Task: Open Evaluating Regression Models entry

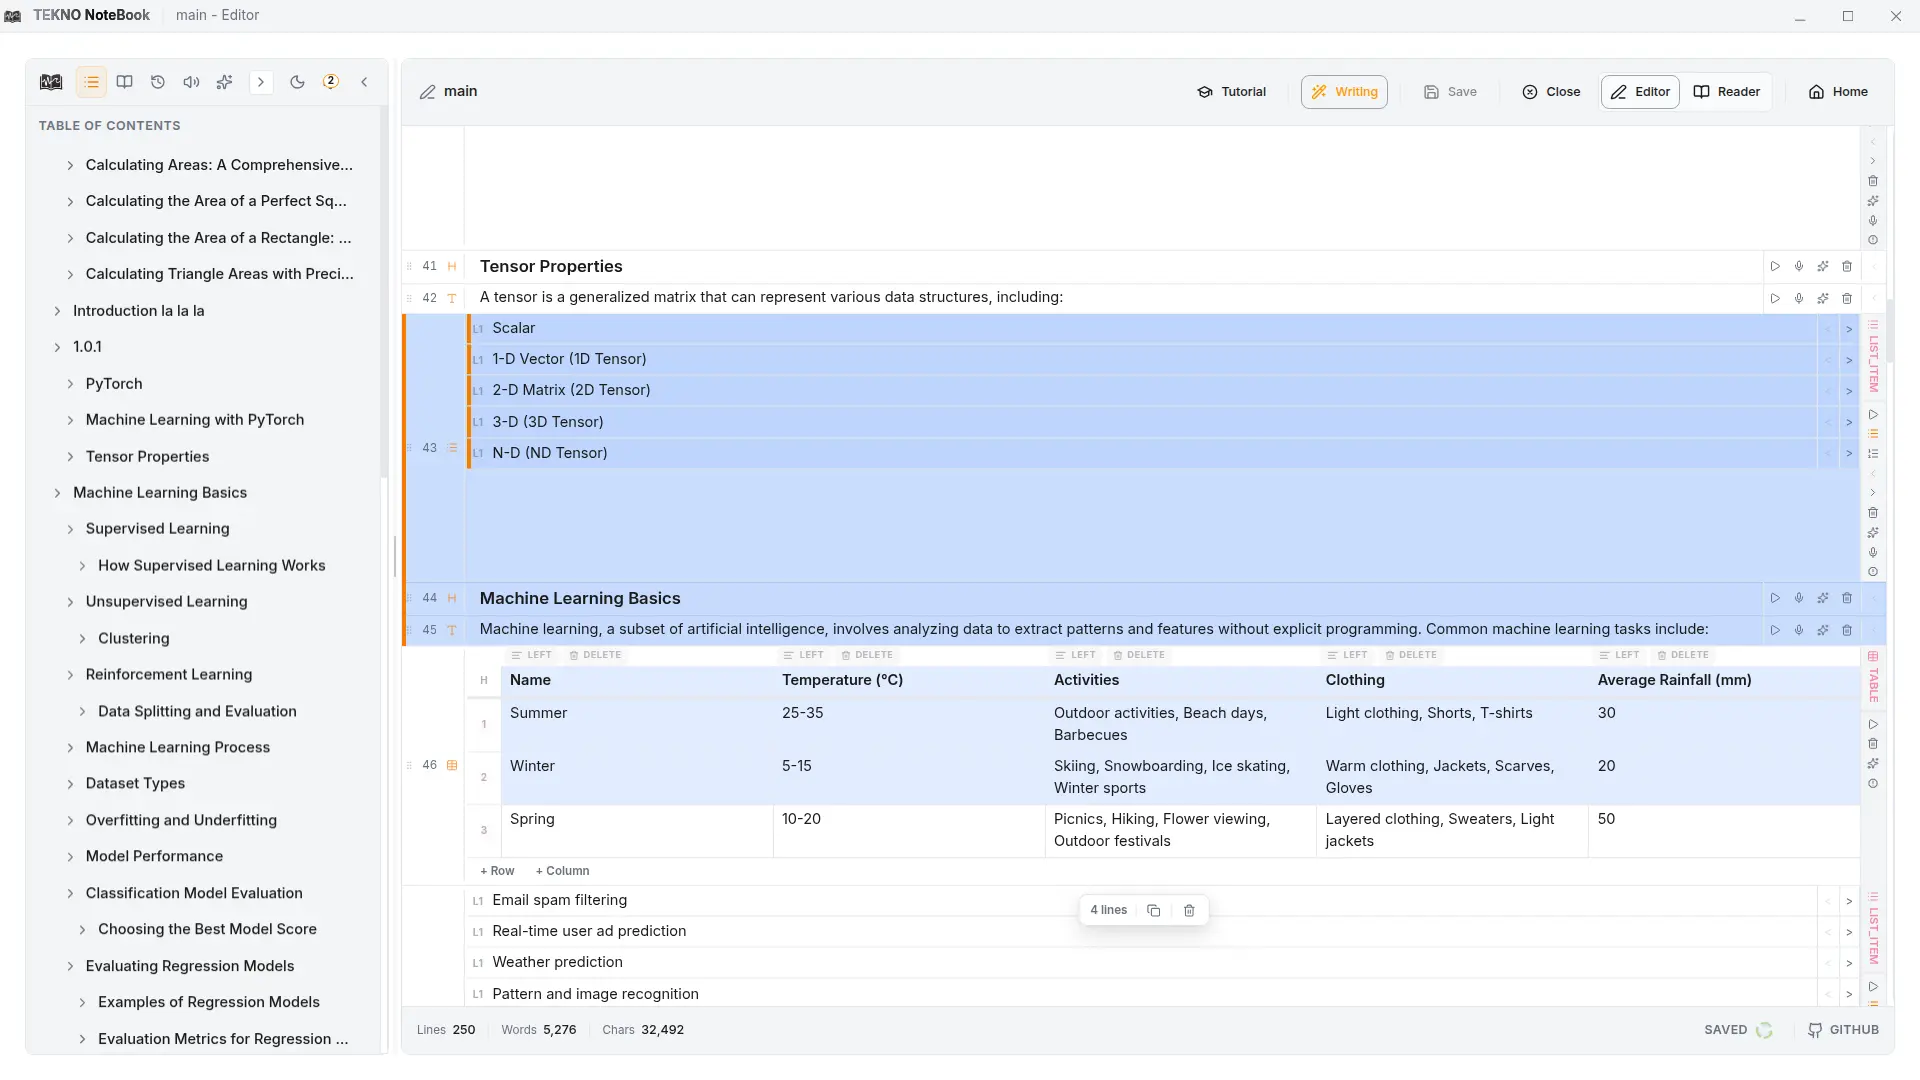Action: (x=190, y=966)
